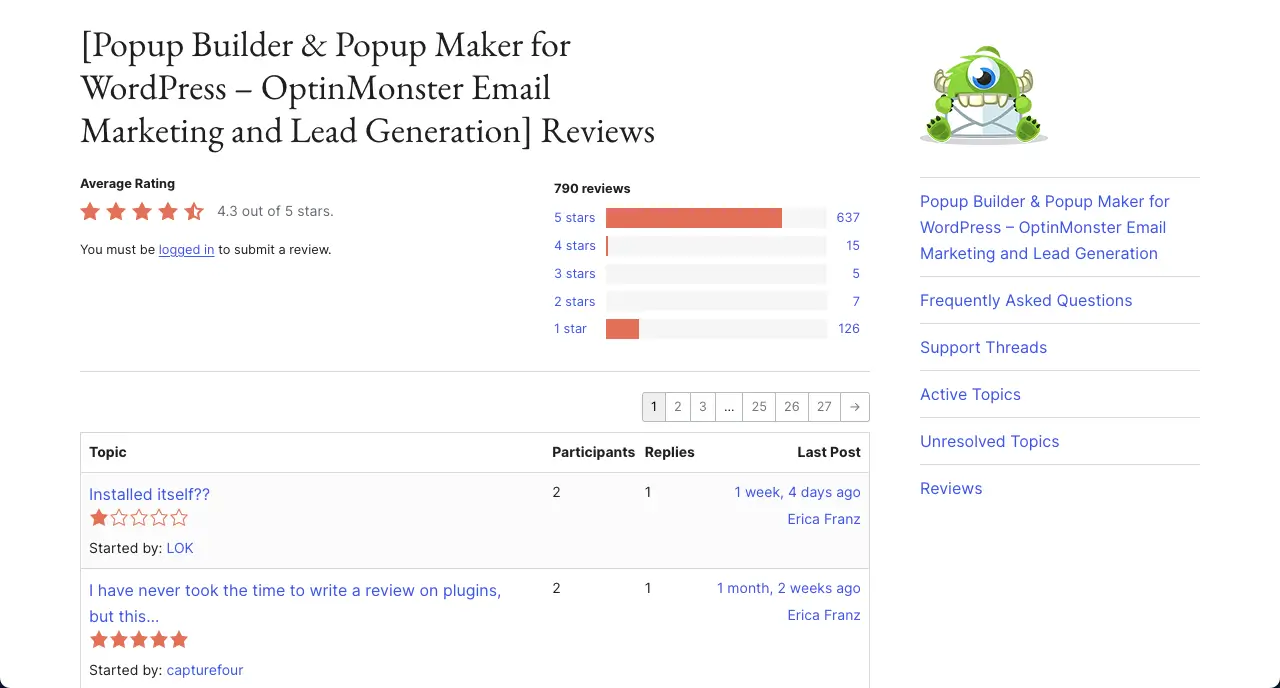Screen dimensions: 1280x688
Task: Open the logged in link to sign in
Action: (x=186, y=249)
